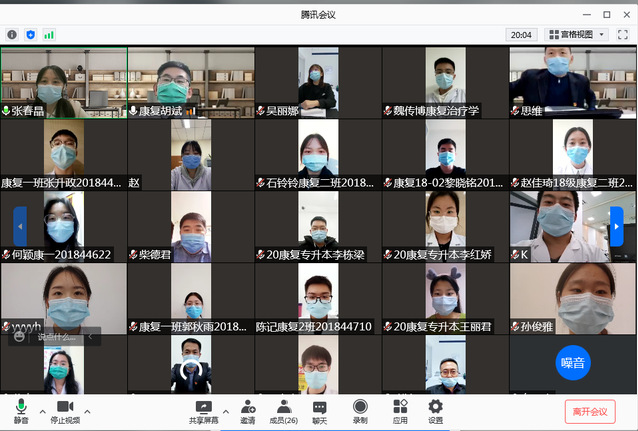Start screen sharing with 共享屏幕
Image resolution: width=638 pixels, height=431 pixels.
204,410
